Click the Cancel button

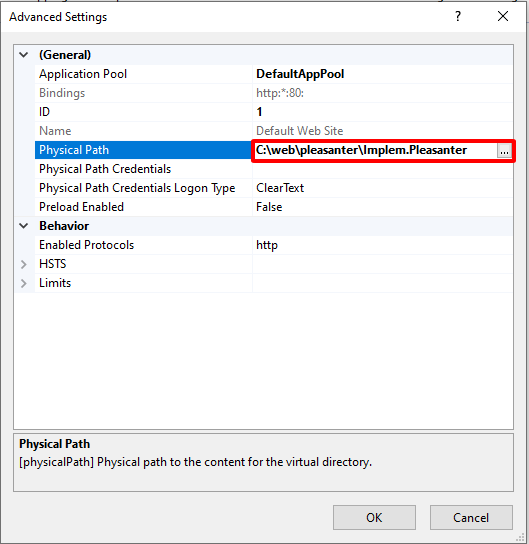click(471, 517)
